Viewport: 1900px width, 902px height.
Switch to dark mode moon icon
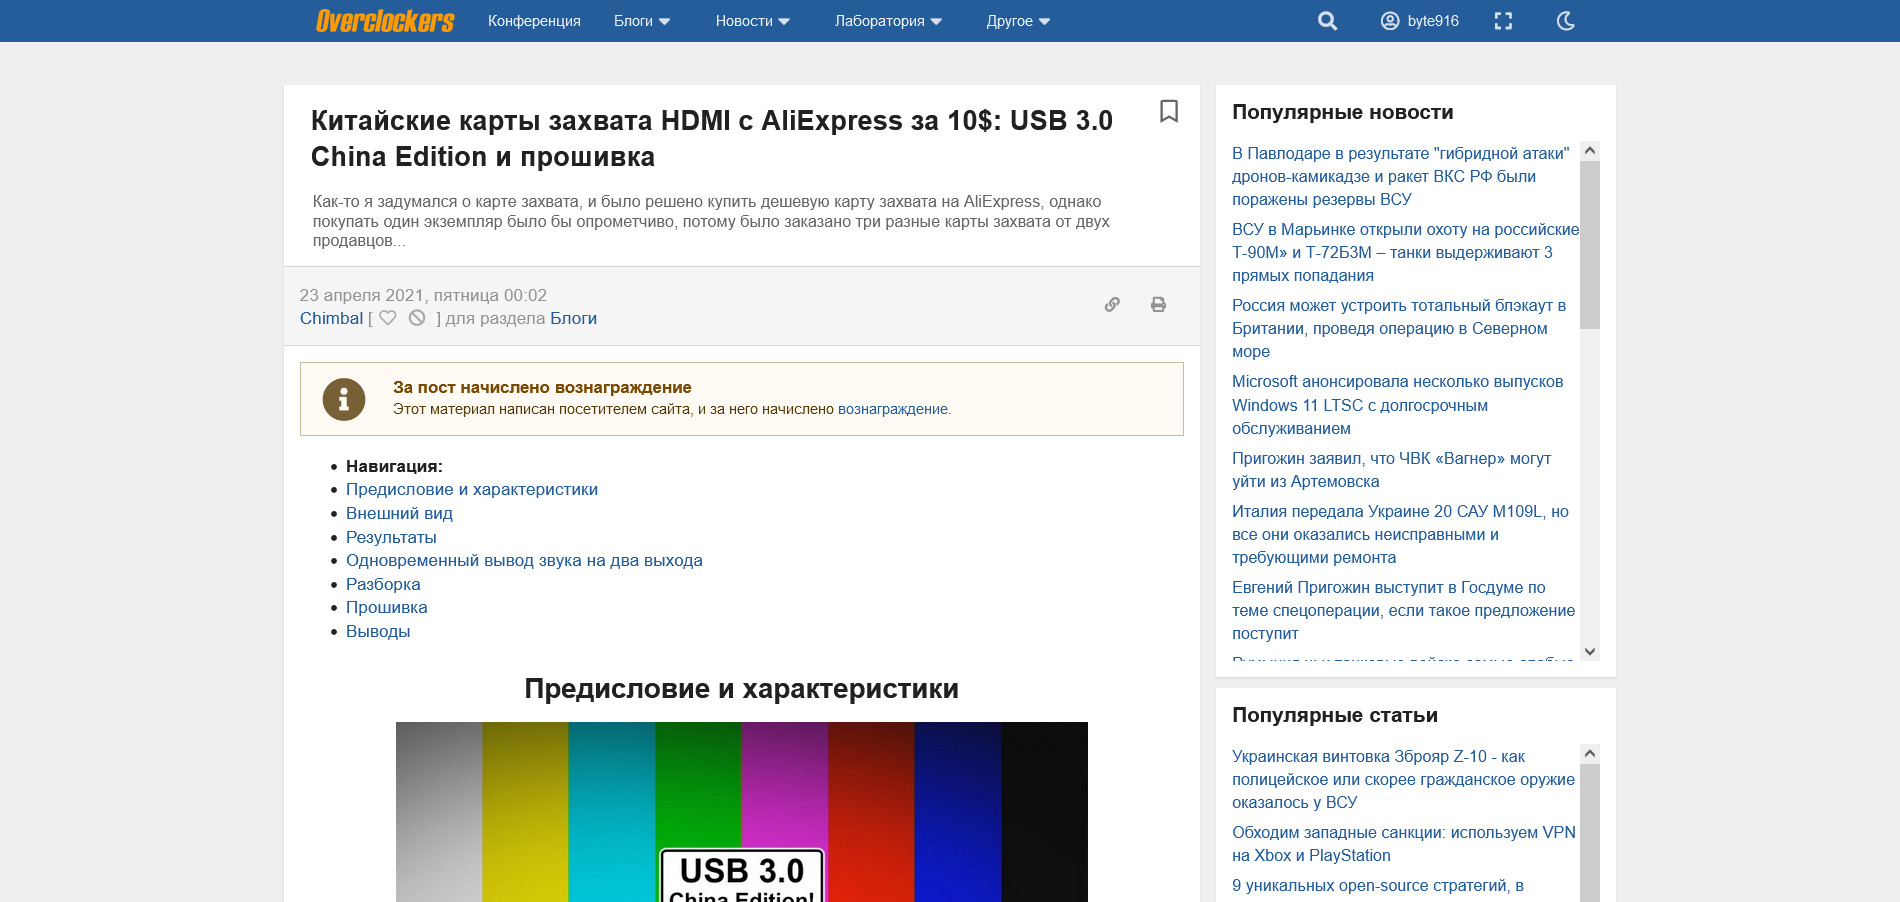click(x=1566, y=21)
